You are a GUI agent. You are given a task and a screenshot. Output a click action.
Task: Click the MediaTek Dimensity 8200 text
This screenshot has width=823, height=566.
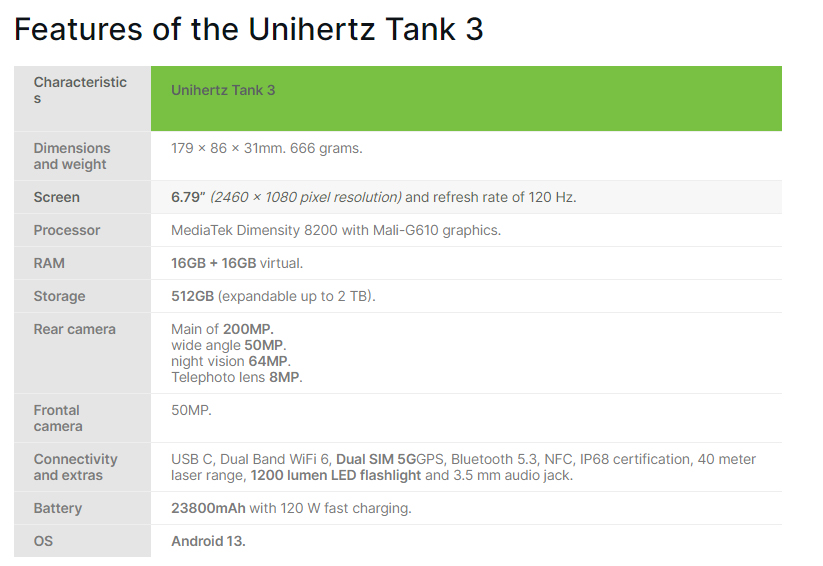pos(254,230)
